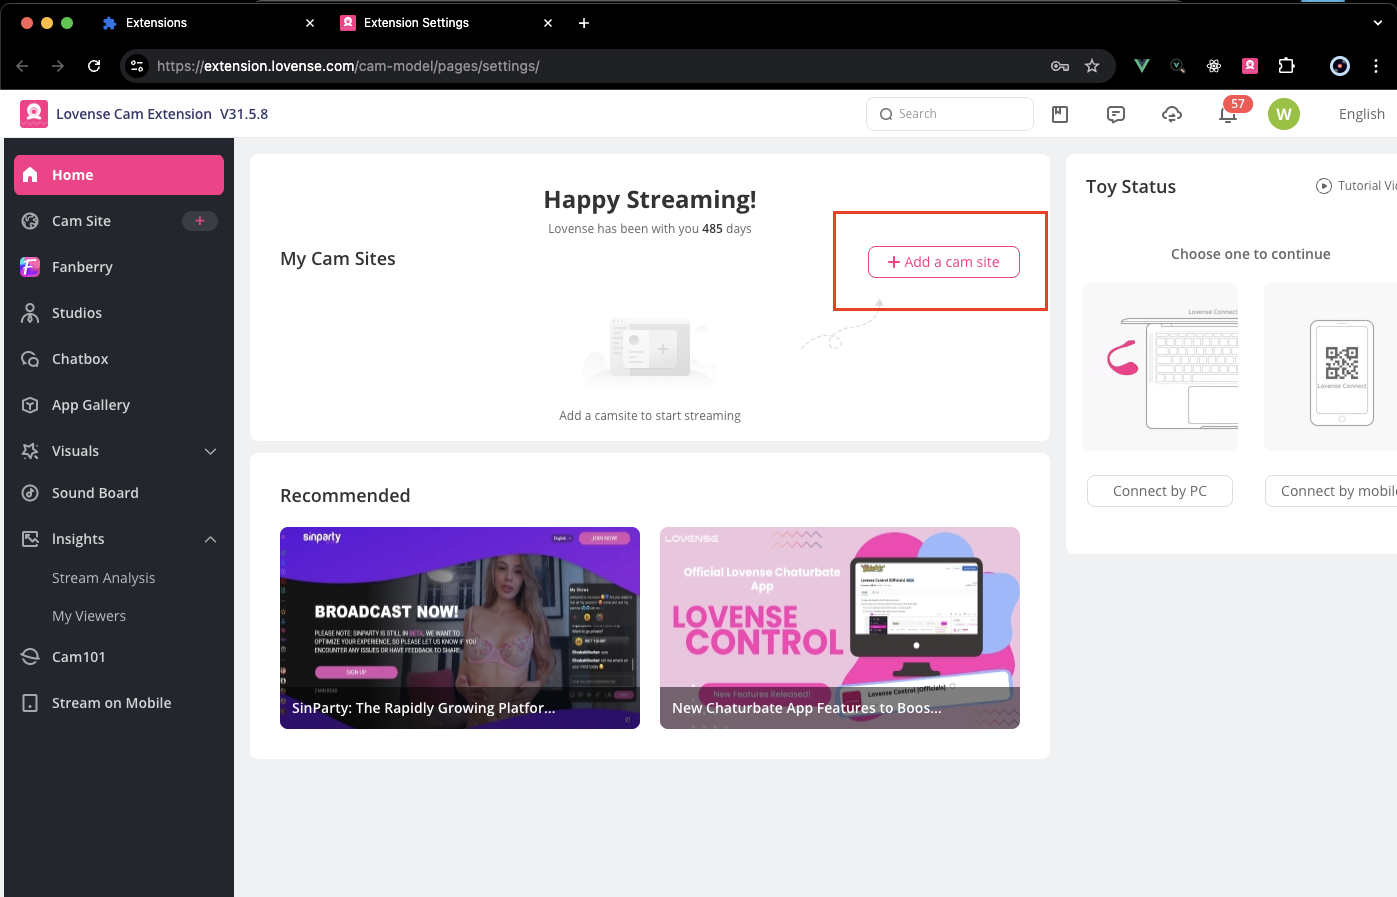Open the browser Extensions puzzle icon

(1287, 66)
